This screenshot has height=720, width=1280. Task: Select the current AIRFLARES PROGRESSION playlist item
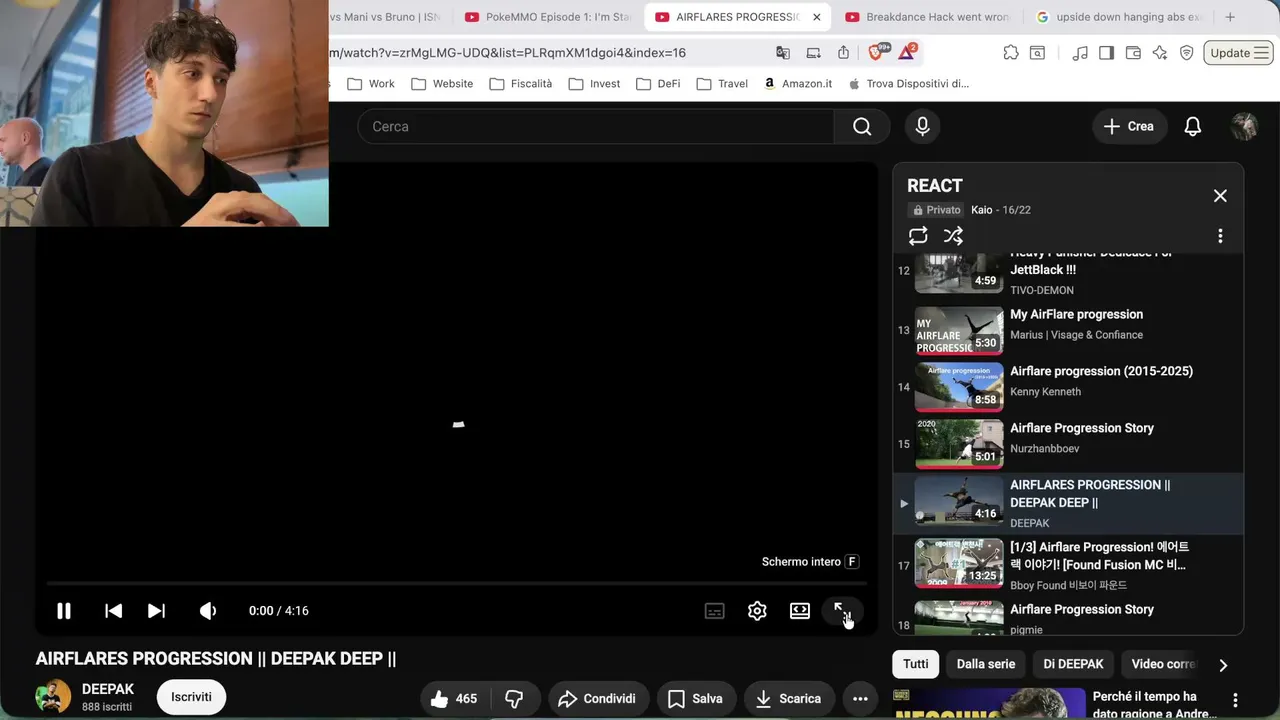[x=1068, y=504]
